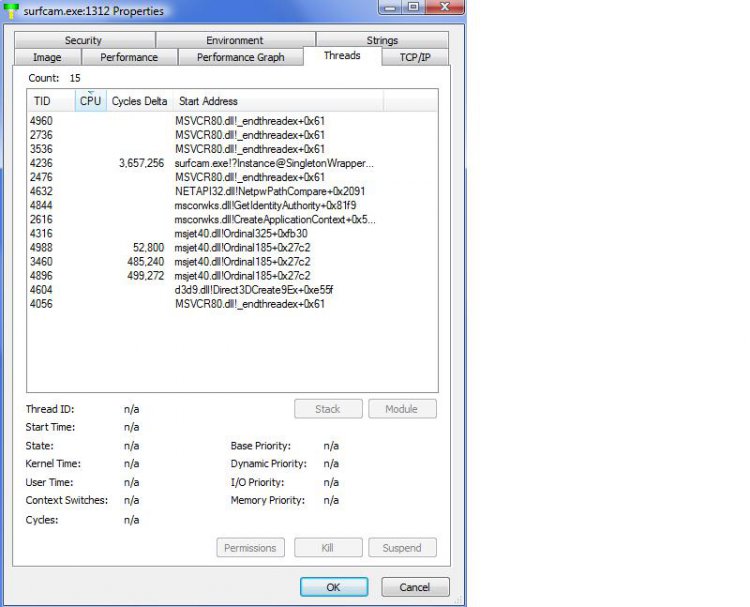The height and width of the screenshot is (607, 750).
Task: Click the Stack button
Action: tap(328, 409)
